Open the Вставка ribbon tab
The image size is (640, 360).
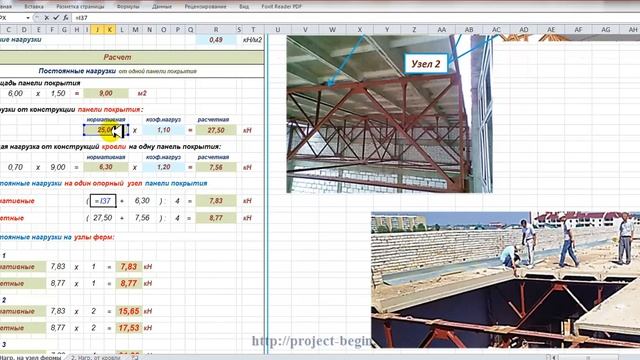click(x=34, y=7)
